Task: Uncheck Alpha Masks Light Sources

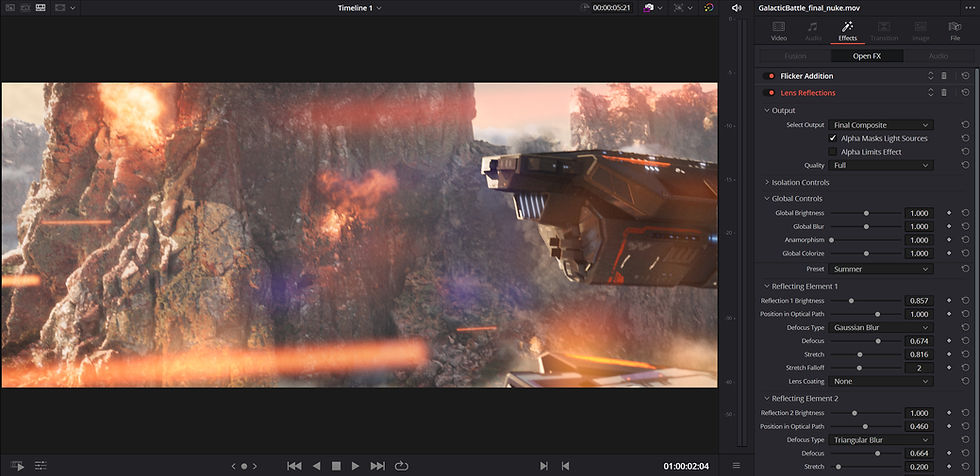Action: click(x=832, y=138)
